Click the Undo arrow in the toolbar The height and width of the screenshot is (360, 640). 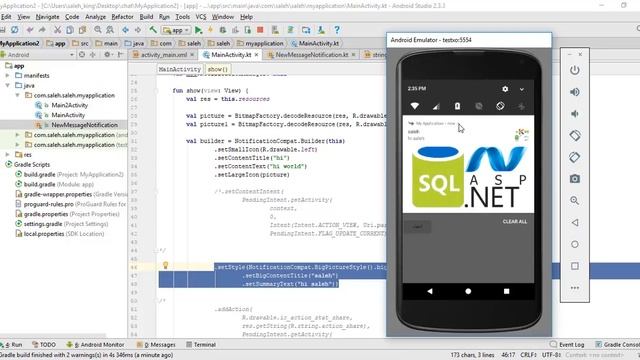(x=30, y=30)
